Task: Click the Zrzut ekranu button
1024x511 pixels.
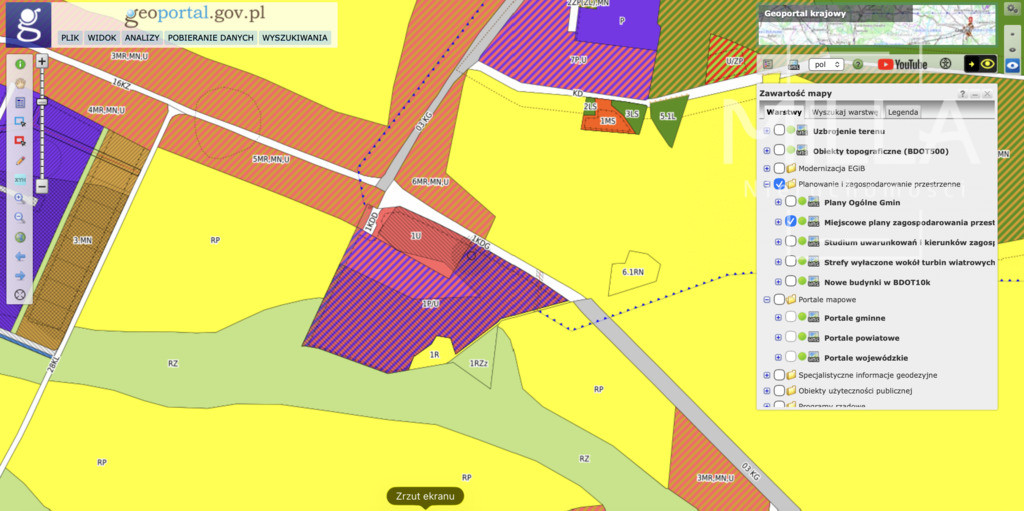Action: click(x=425, y=496)
